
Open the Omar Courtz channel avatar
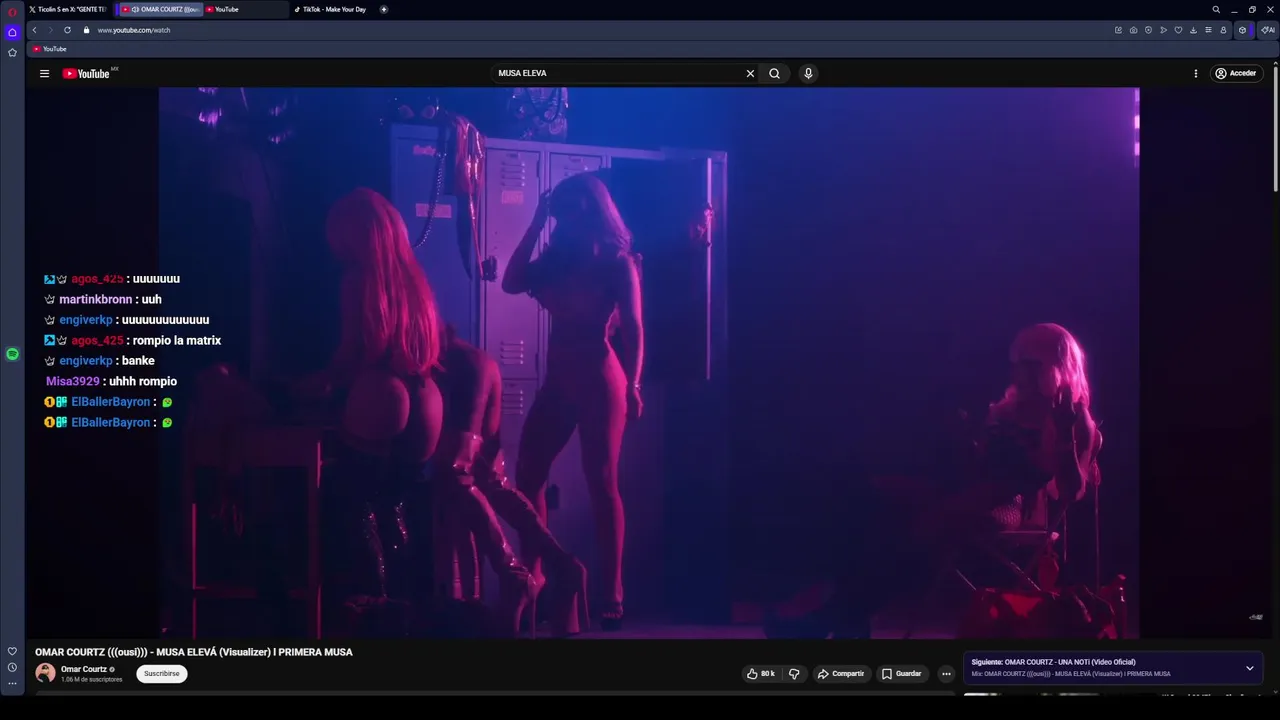[45, 673]
